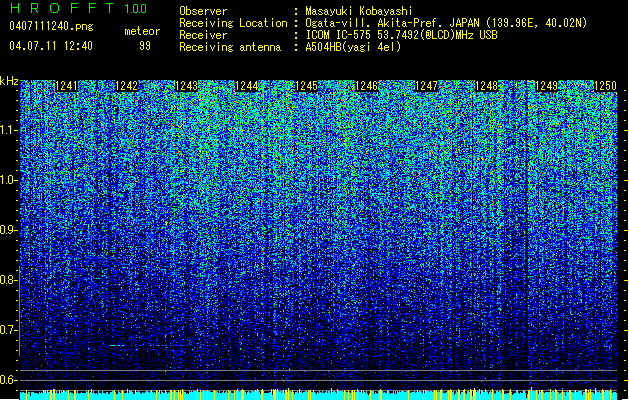The height and width of the screenshot is (400, 629).
Task: Select the filename 0407111240.png
Action: (51, 27)
